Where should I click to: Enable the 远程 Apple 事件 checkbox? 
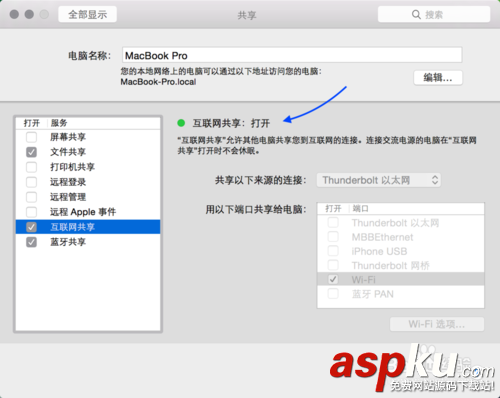click(31, 212)
